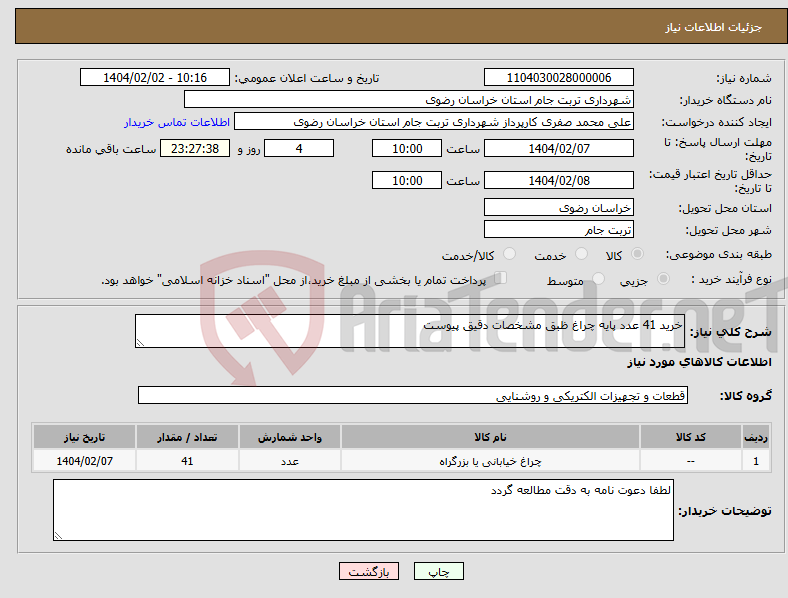Screen dimensions: 788x598
Task: Select the متوسط purchase type radio
Action: pyautogui.click(x=598, y=278)
